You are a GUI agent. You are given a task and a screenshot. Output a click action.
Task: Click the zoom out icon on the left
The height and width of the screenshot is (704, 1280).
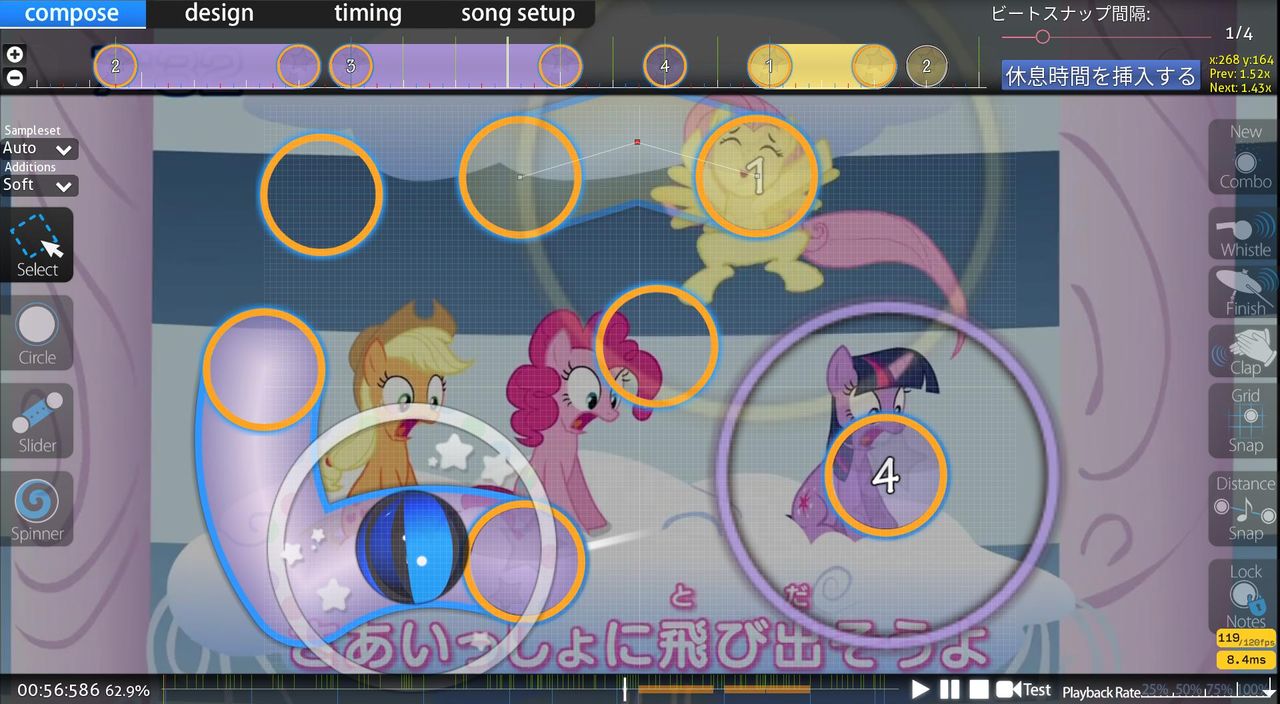click(14, 77)
